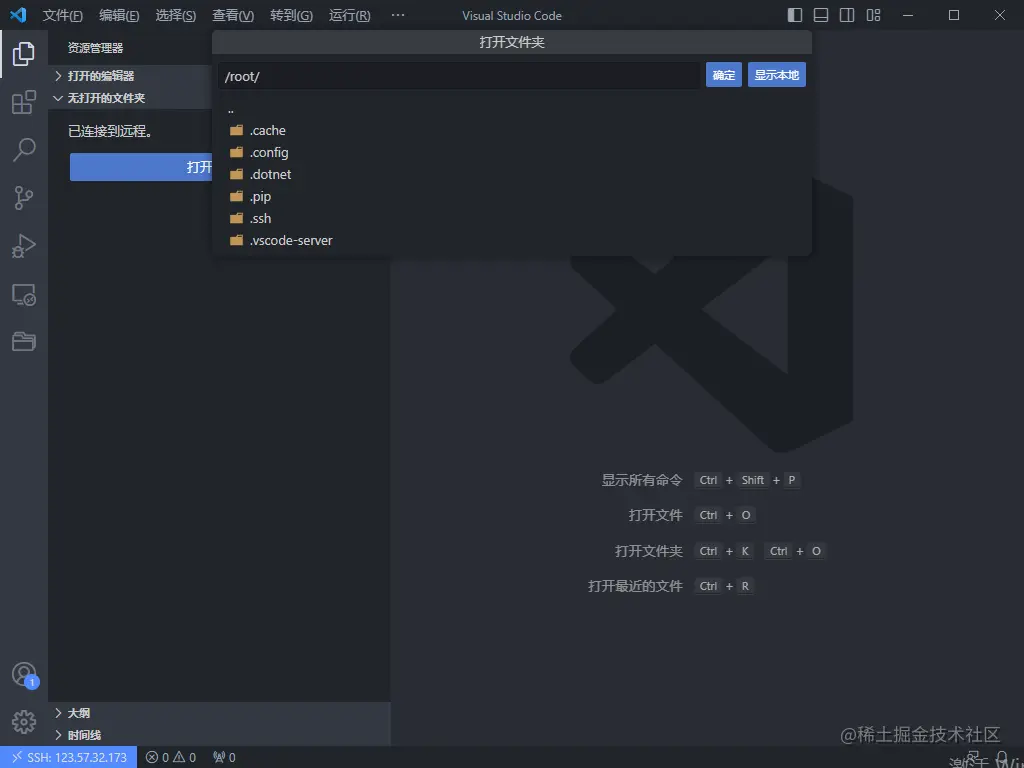
Task: Click the 资源管理器 panel title
Action: coord(95,48)
